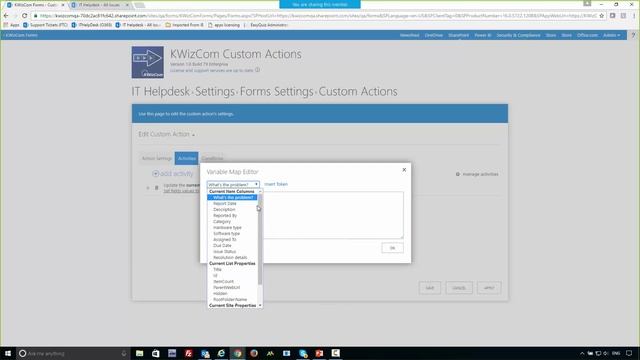Switch to the Activities tab
Viewport: 640px width, 360px height.
[x=187, y=158]
